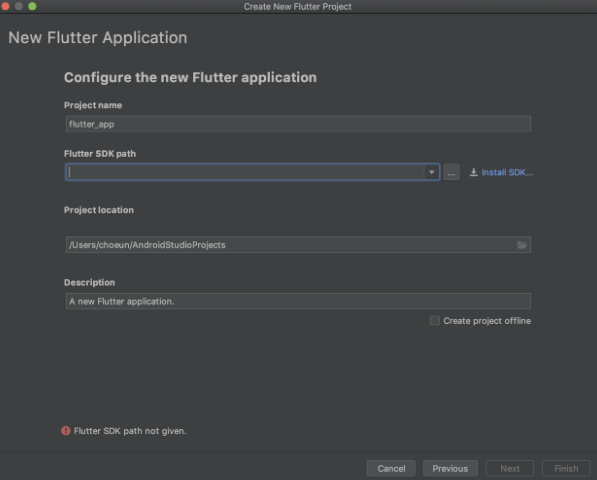Cancel the new Flutter project wizard

(391, 469)
